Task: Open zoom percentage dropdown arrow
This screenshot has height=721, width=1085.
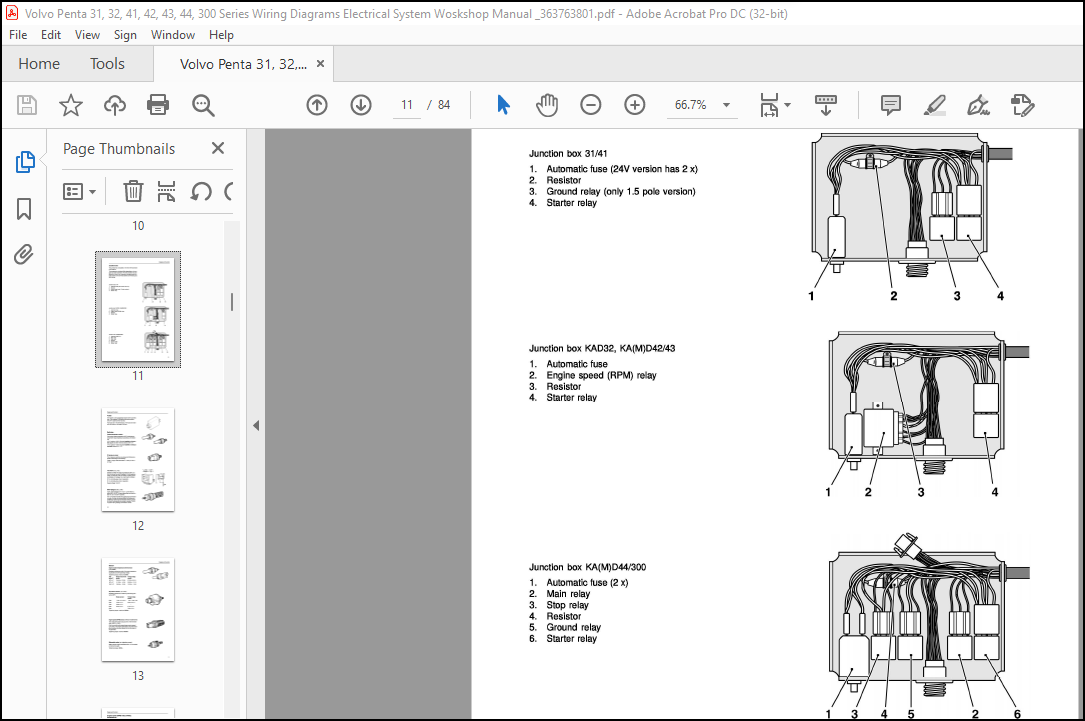Action: pos(727,105)
